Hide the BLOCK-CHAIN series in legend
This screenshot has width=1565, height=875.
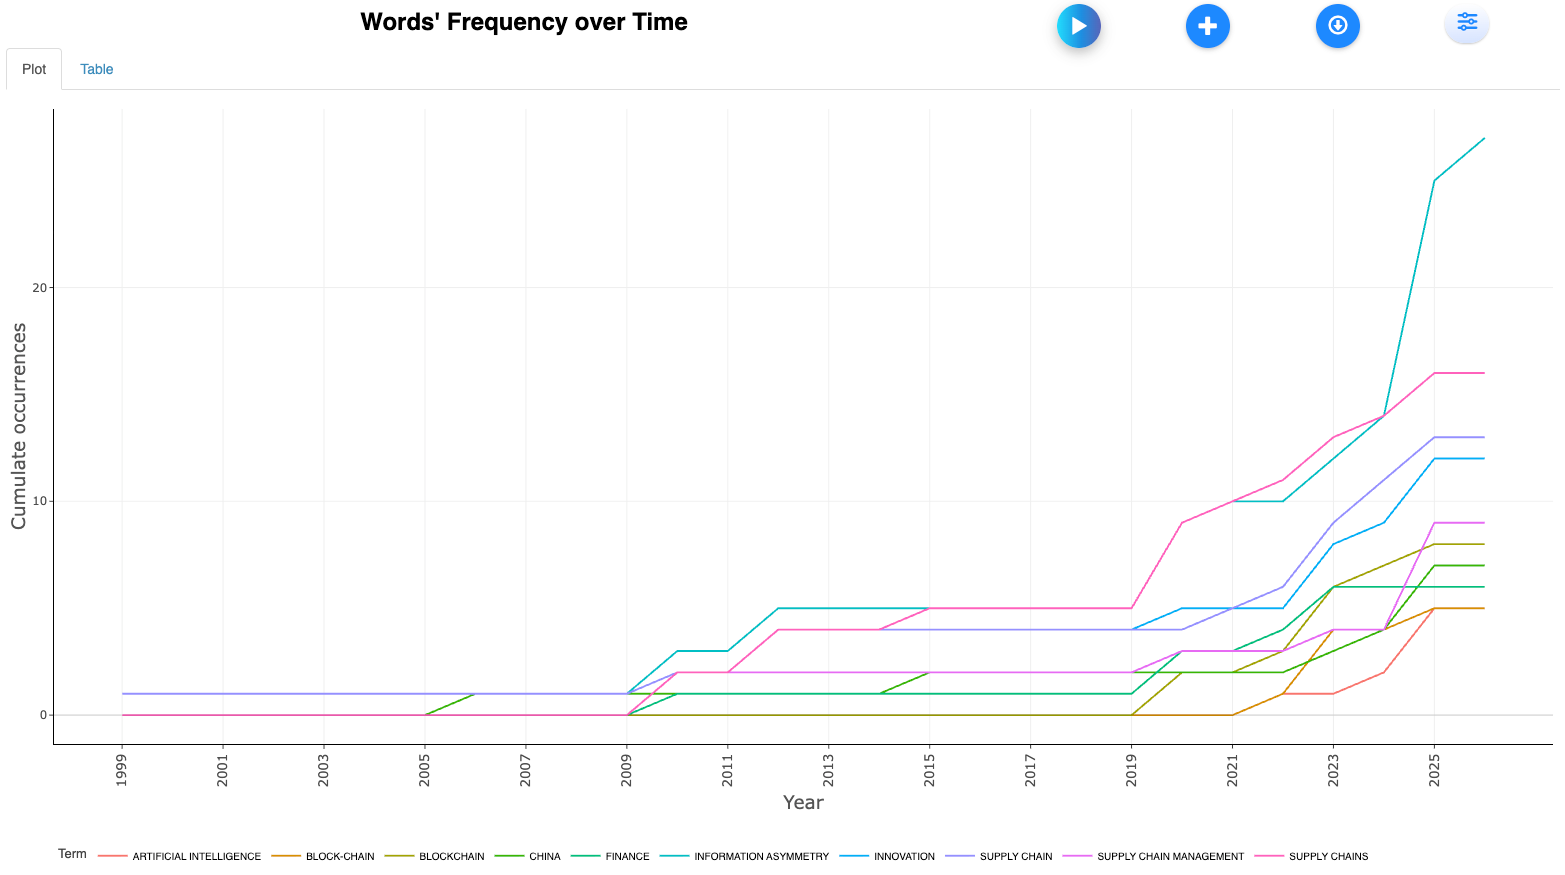(340, 857)
